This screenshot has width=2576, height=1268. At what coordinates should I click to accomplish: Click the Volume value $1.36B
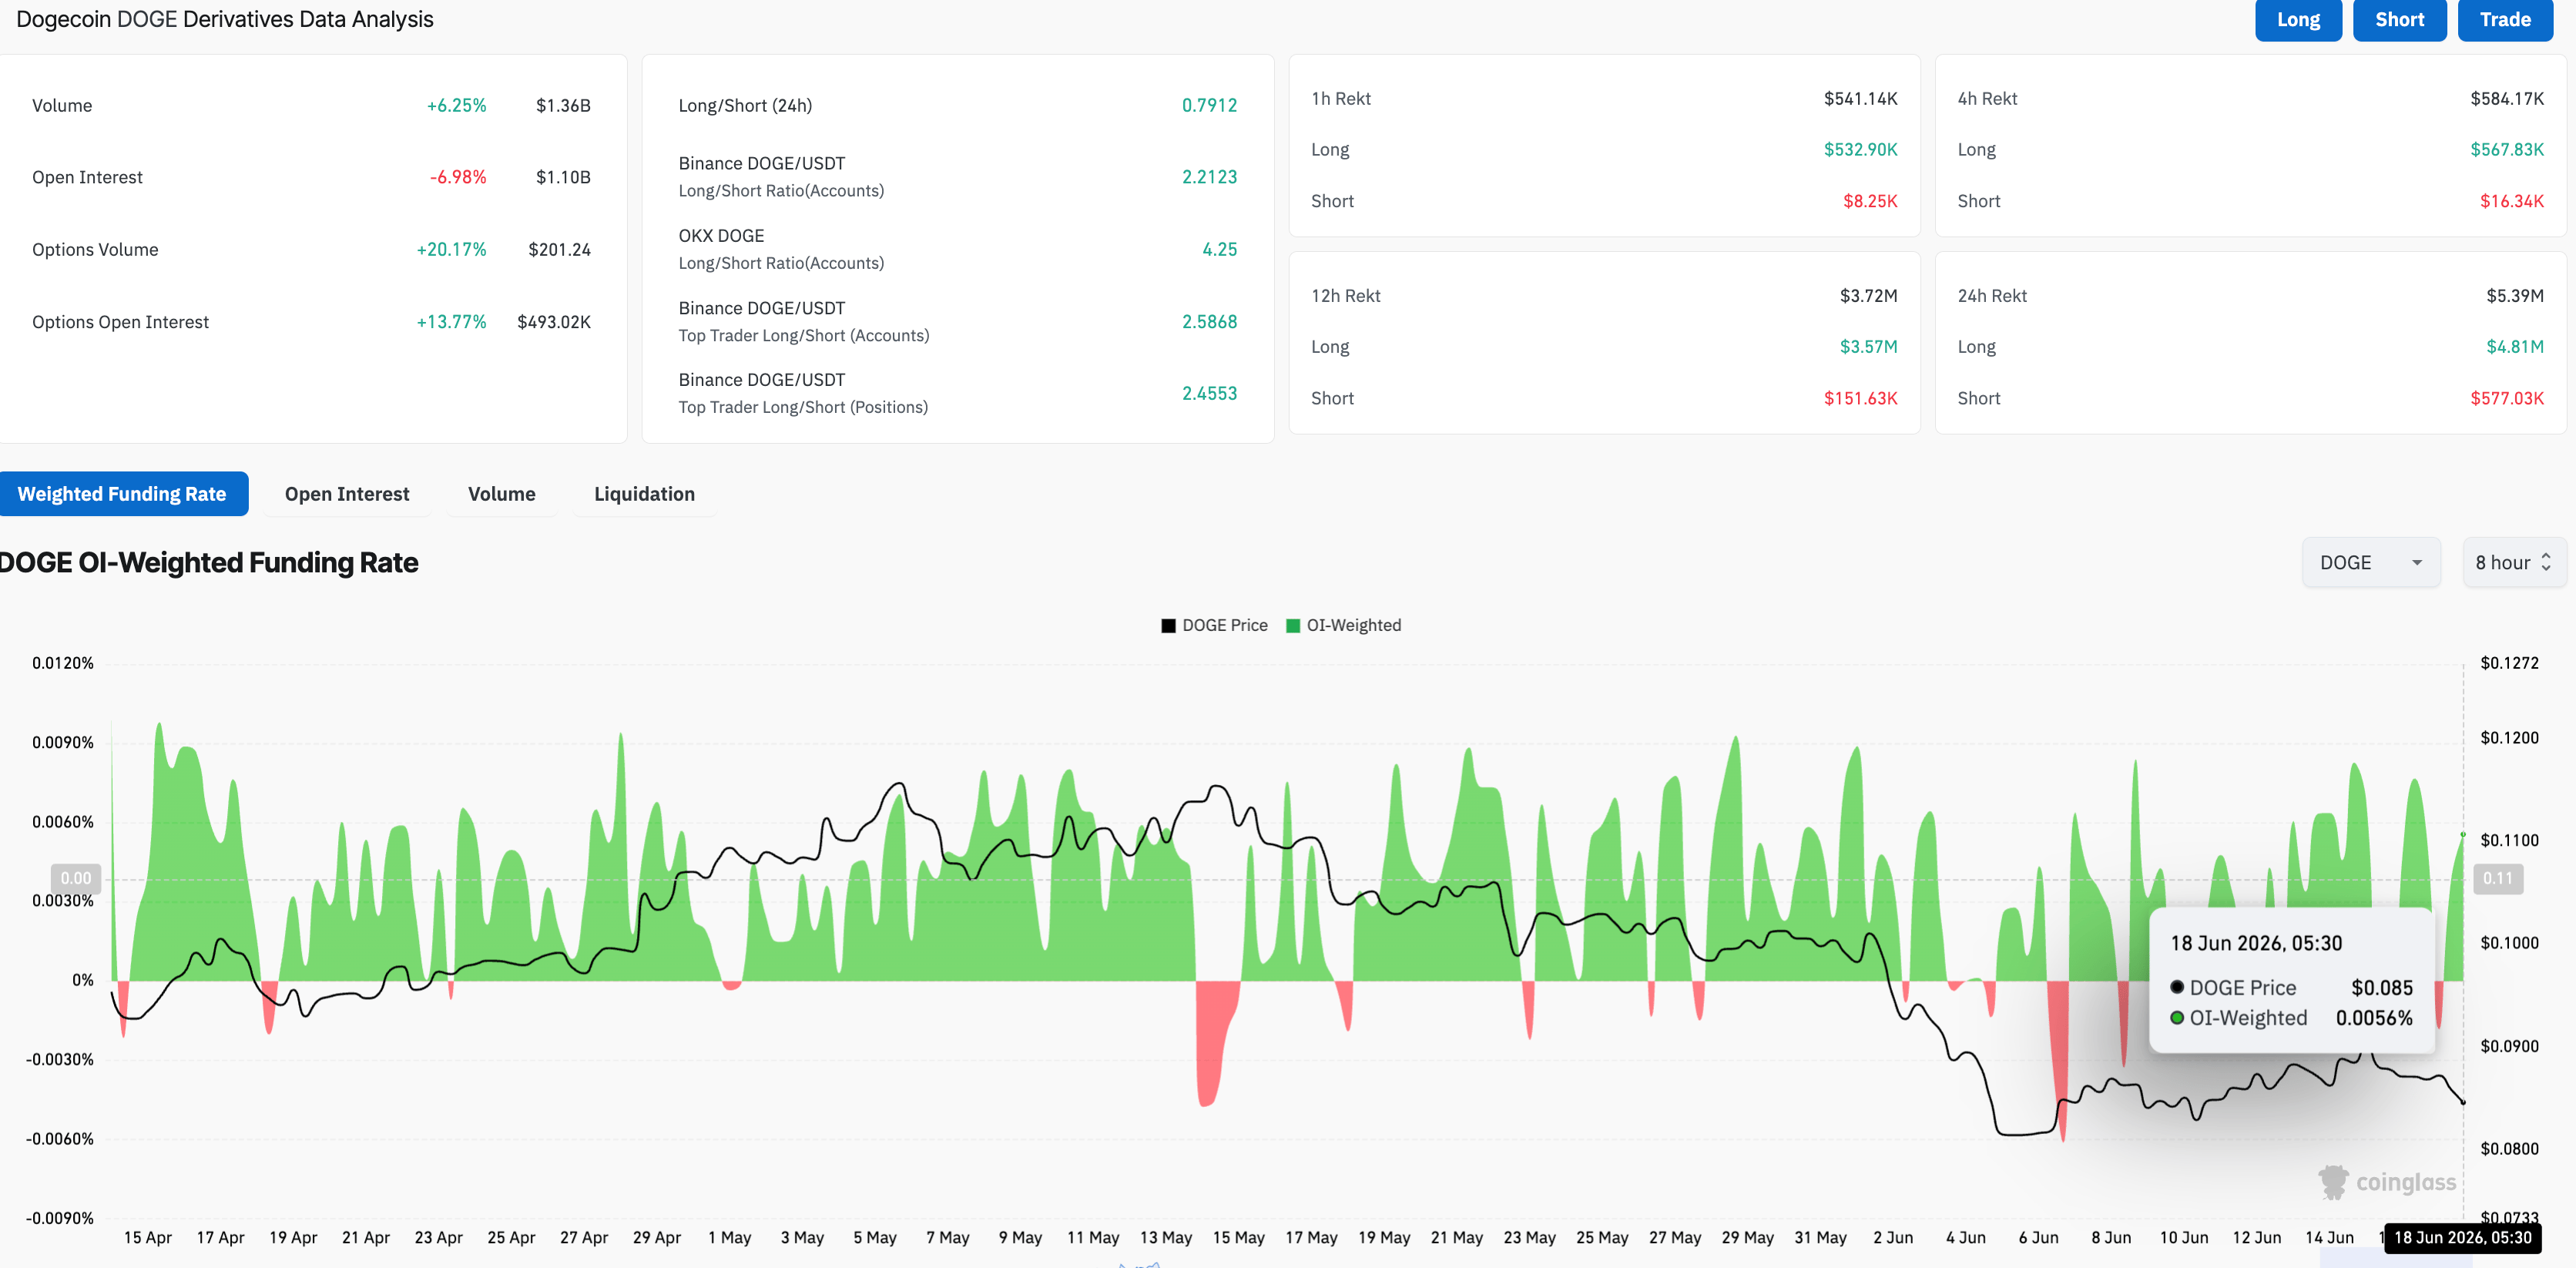tap(563, 106)
